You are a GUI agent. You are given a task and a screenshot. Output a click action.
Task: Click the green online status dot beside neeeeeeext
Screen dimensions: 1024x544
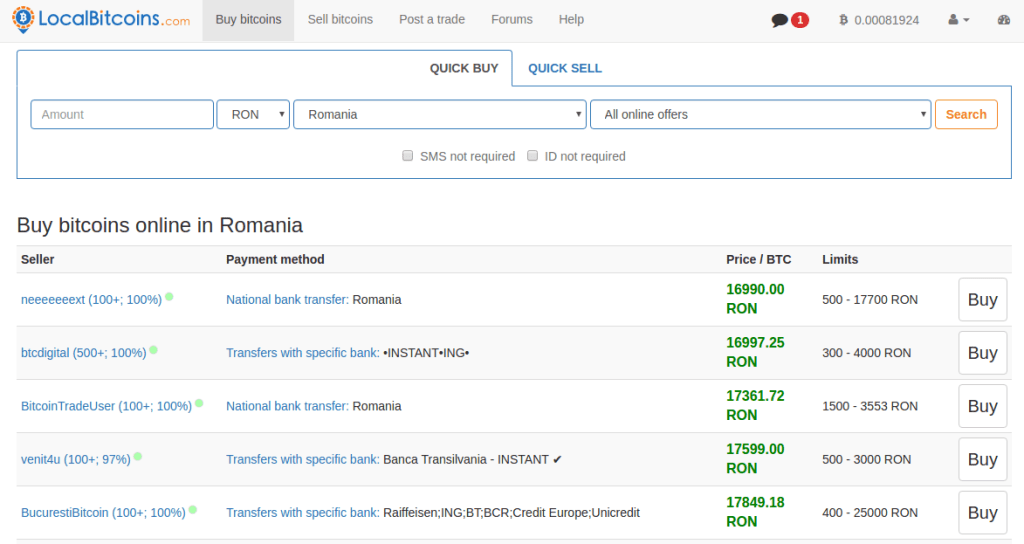169,297
